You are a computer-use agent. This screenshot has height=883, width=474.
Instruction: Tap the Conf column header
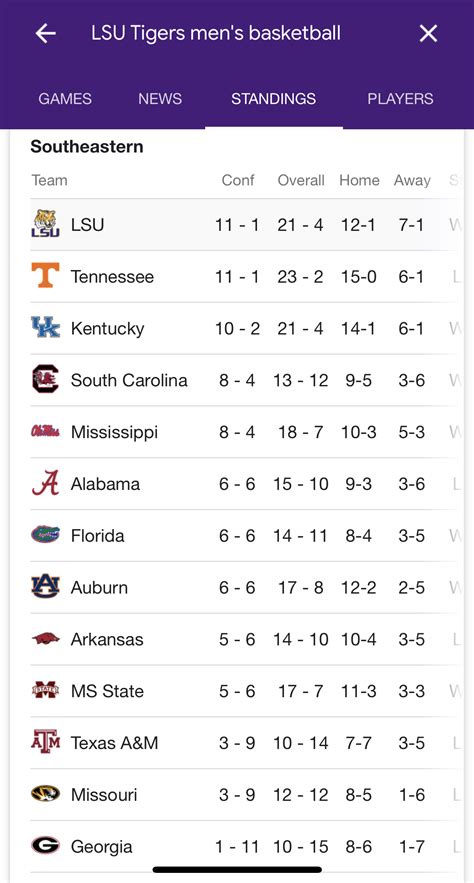coord(238,180)
